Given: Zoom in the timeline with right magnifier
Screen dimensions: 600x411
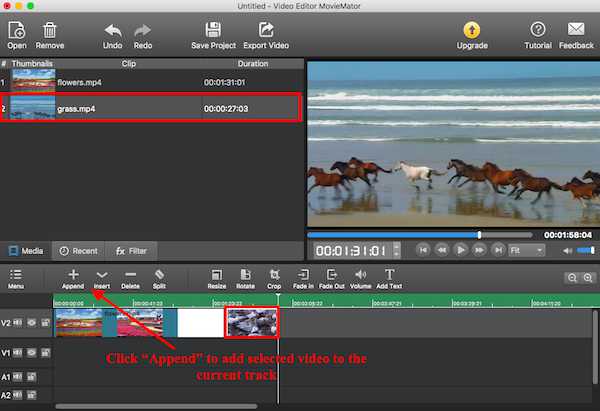Looking at the screenshot, I should point(588,278).
